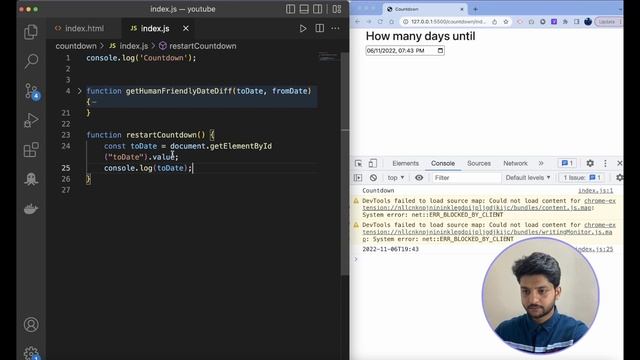Toggle the secondary side bar layout icon

point(318,9)
